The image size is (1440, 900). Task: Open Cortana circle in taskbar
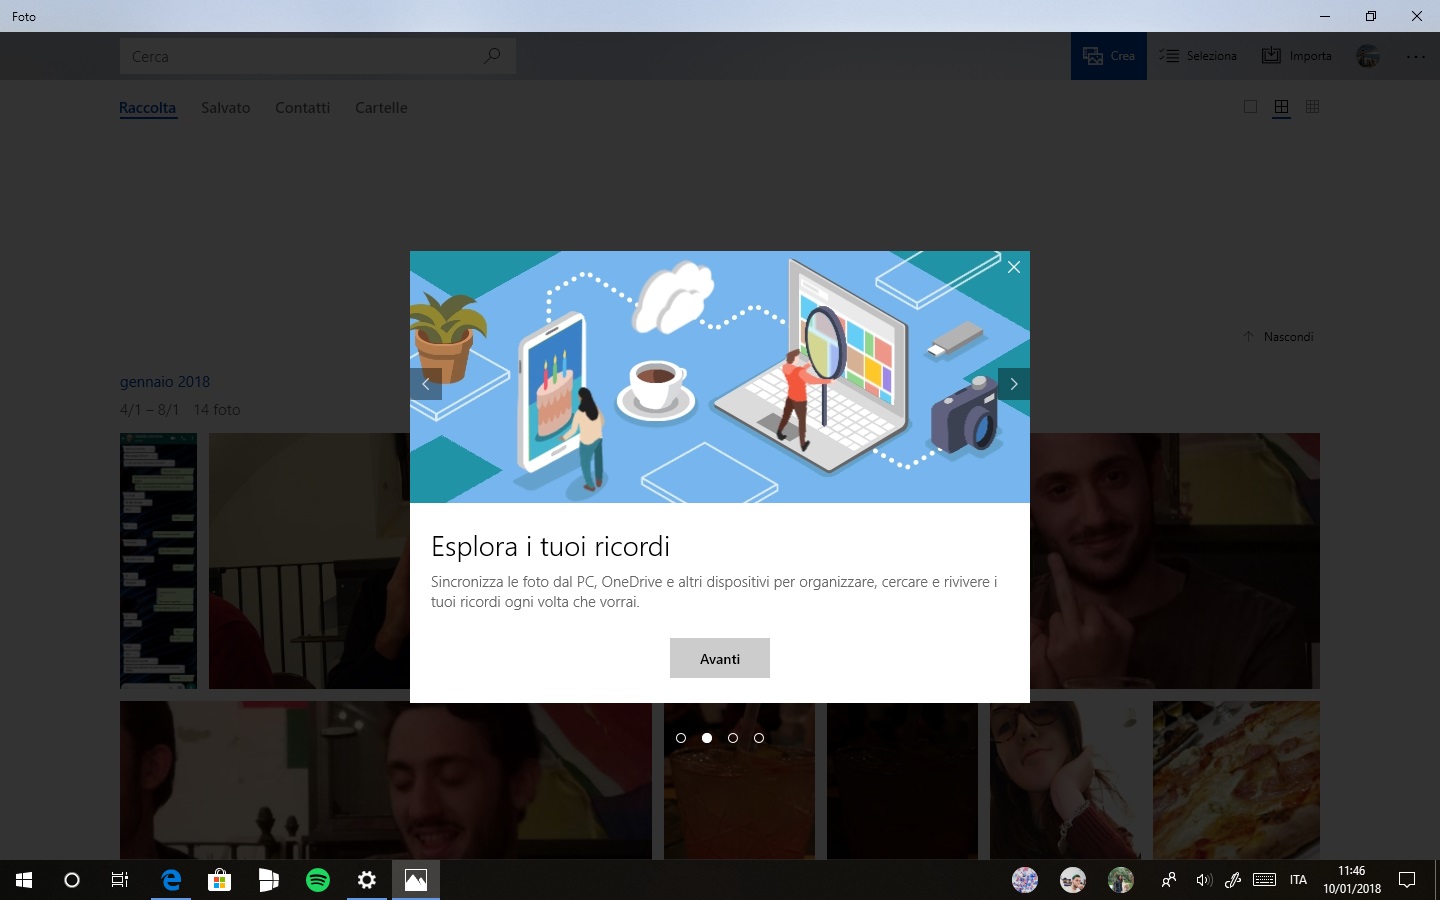(x=72, y=880)
